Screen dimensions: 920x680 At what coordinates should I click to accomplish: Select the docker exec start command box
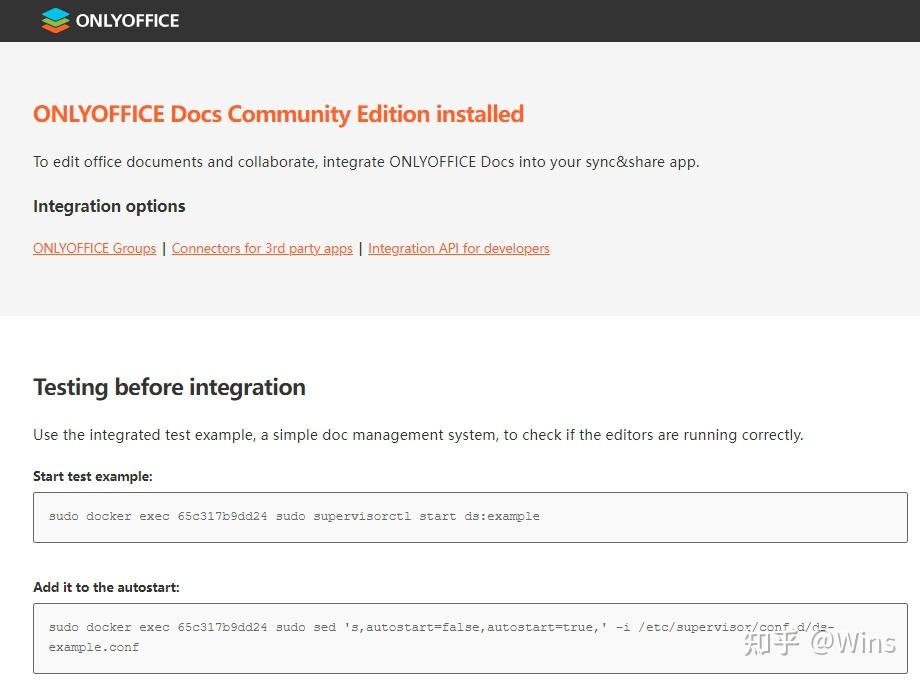460,517
